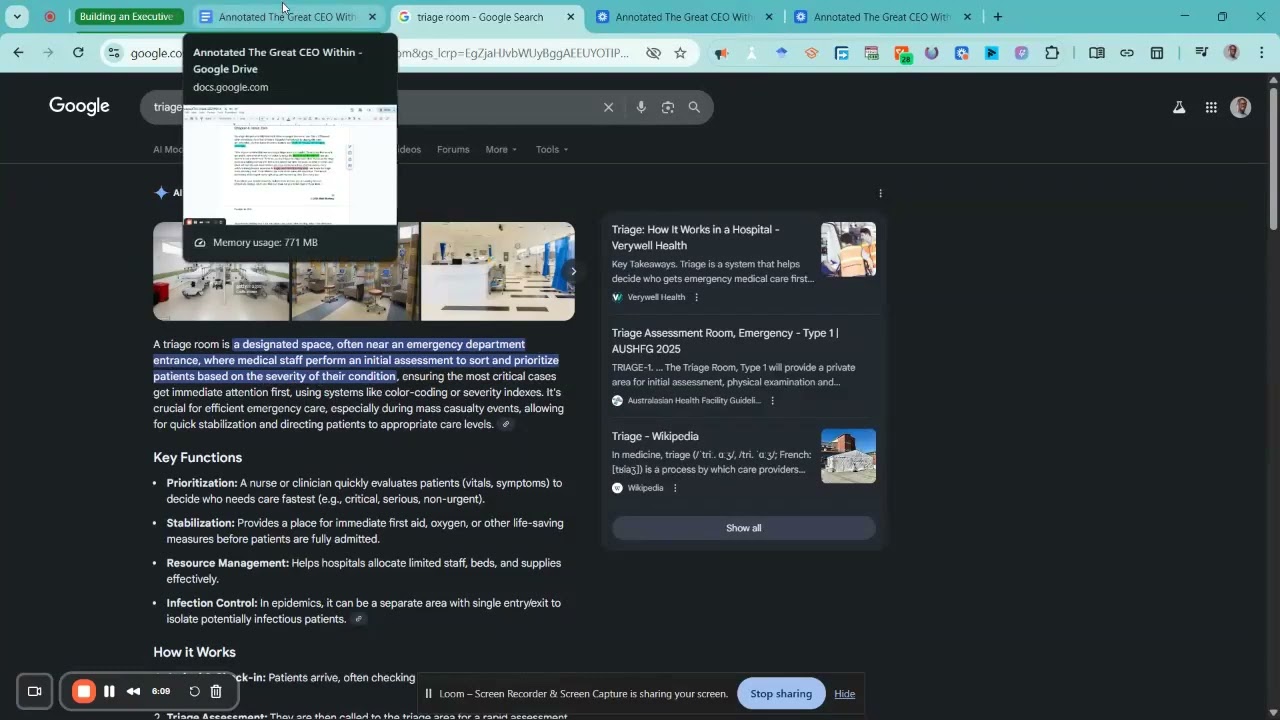
Task: Rewind the Loom recording
Action: point(133,691)
